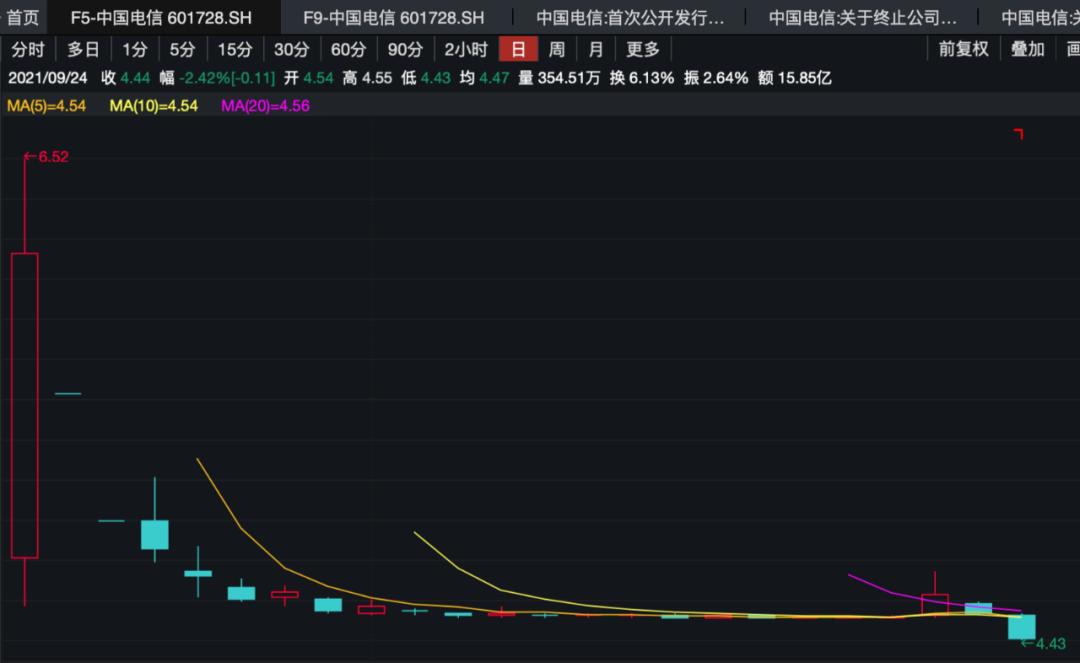The image size is (1080, 663).
Task: Click the 振 2.64% amplitude value
Action: point(716,78)
